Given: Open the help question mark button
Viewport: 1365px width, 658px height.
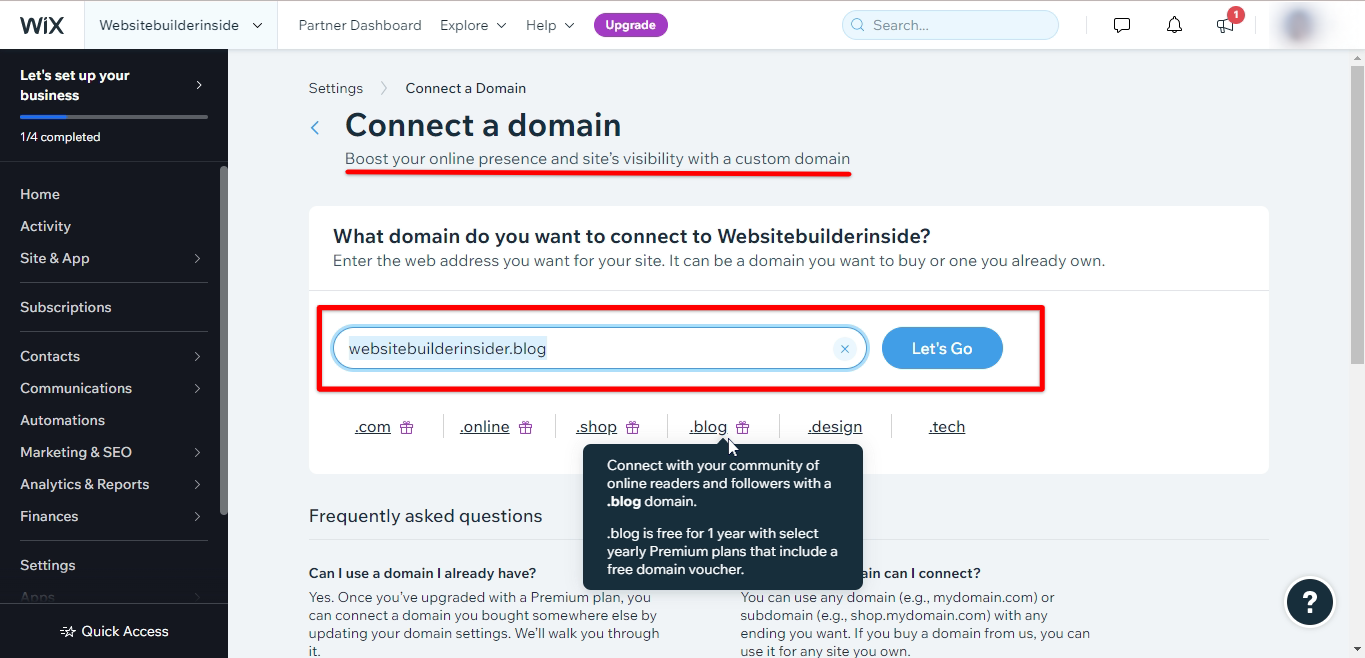Looking at the screenshot, I should click(1309, 602).
